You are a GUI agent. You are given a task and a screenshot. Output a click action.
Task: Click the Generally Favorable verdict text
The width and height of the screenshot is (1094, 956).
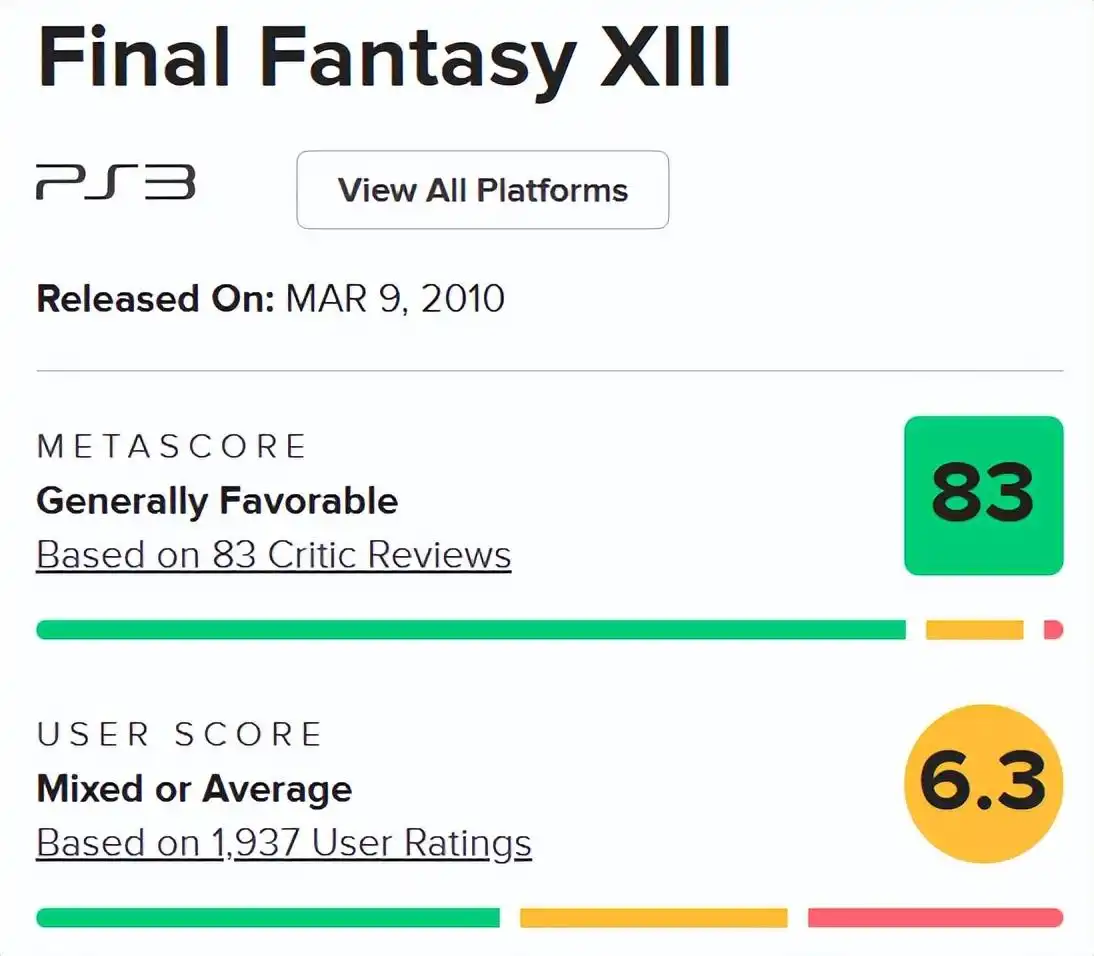(x=217, y=501)
